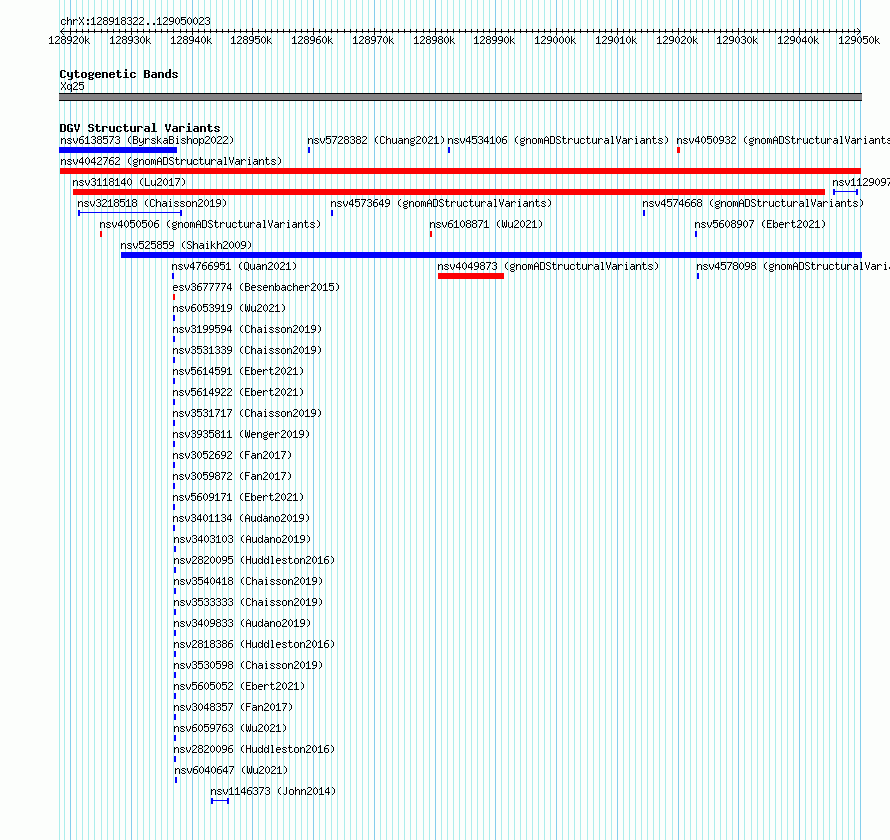Open nsv4042762 (gnomADStructuralVariants) label

pos(171,161)
